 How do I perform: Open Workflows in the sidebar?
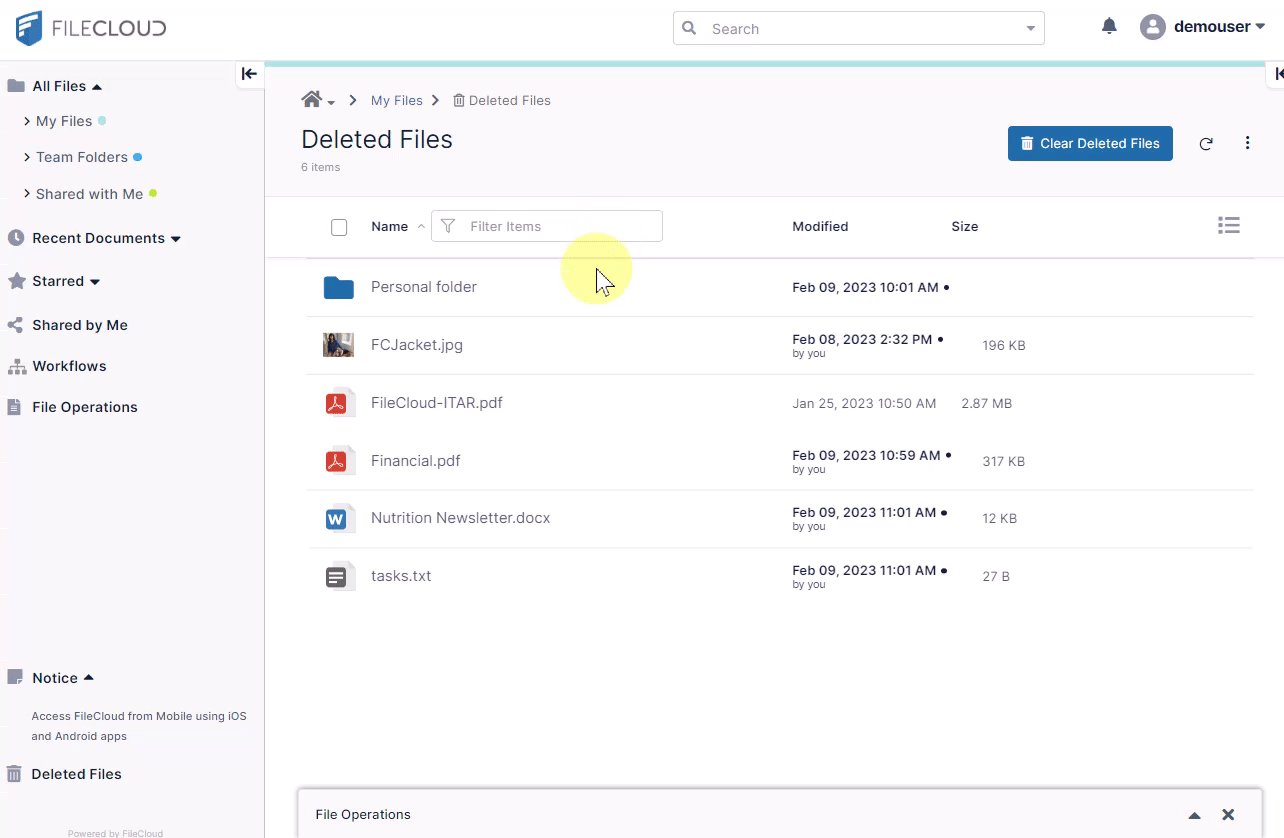pos(69,366)
